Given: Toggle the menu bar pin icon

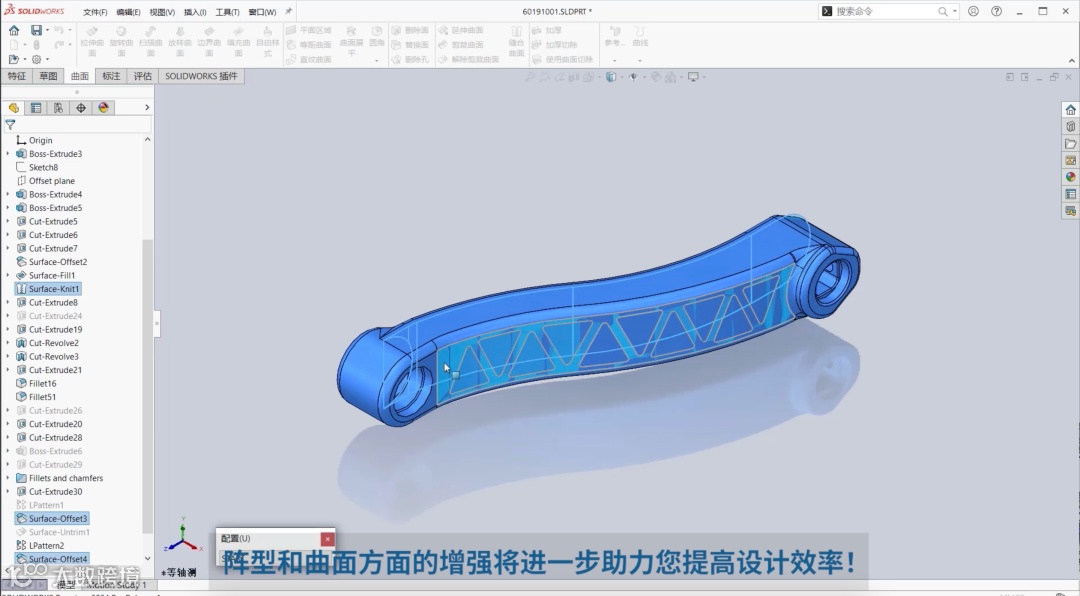Looking at the screenshot, I should [x=289, y=11].
